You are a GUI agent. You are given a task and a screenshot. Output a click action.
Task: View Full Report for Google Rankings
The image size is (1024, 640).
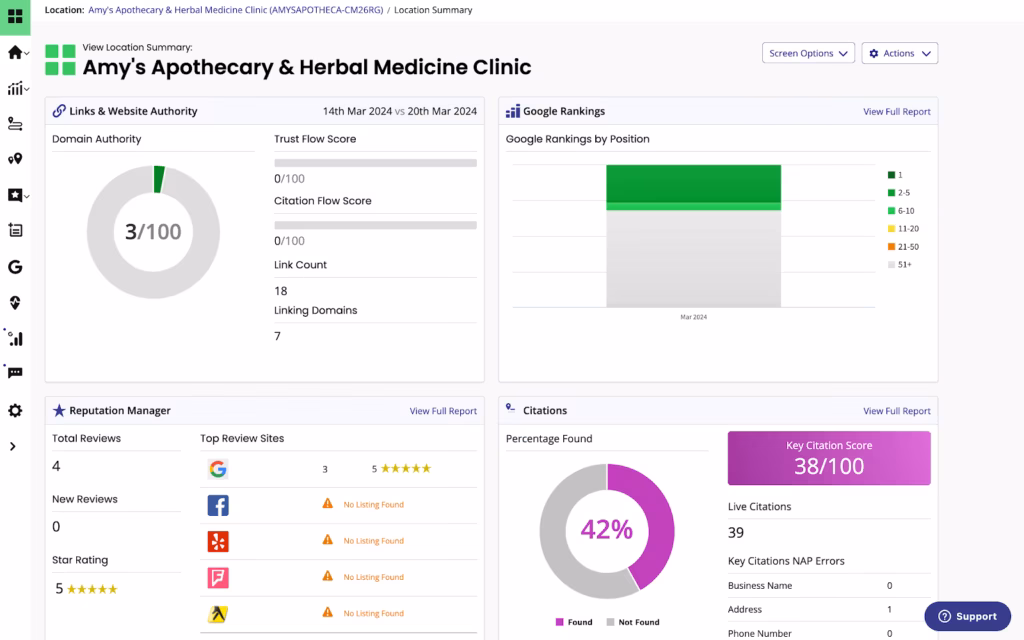pyautogui.click(x=897, y=112)
